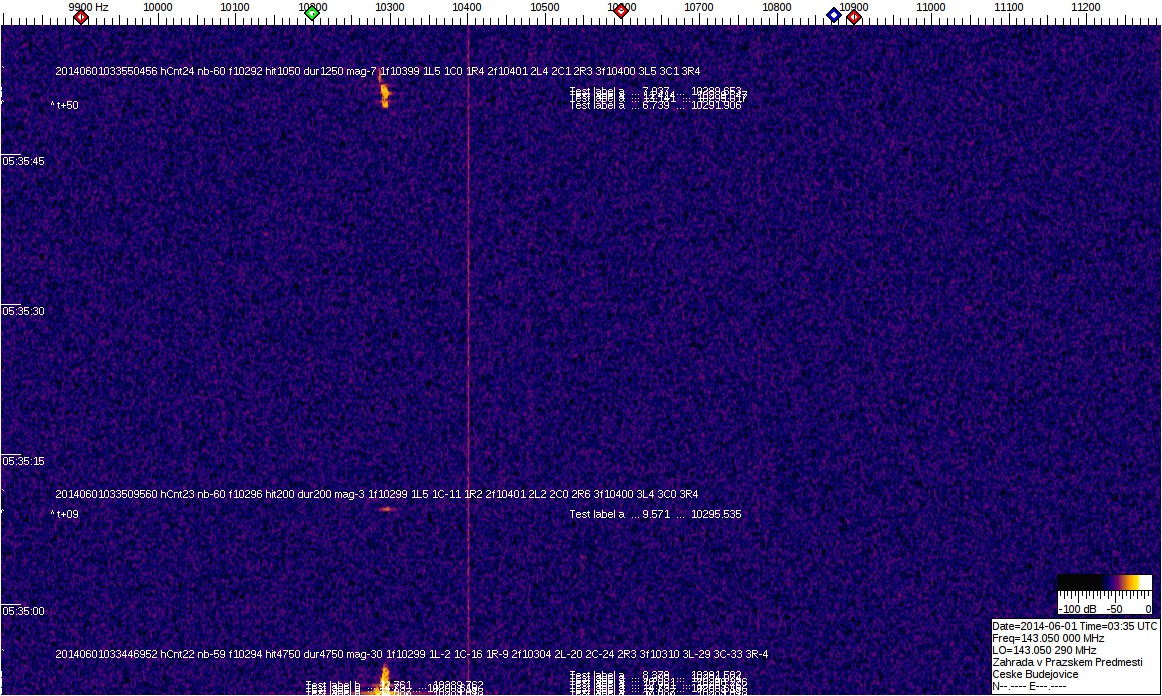The width and height of the screenshot is (1162, 696).
Task: Click the 05:35:30 time label
Action: 23,311
